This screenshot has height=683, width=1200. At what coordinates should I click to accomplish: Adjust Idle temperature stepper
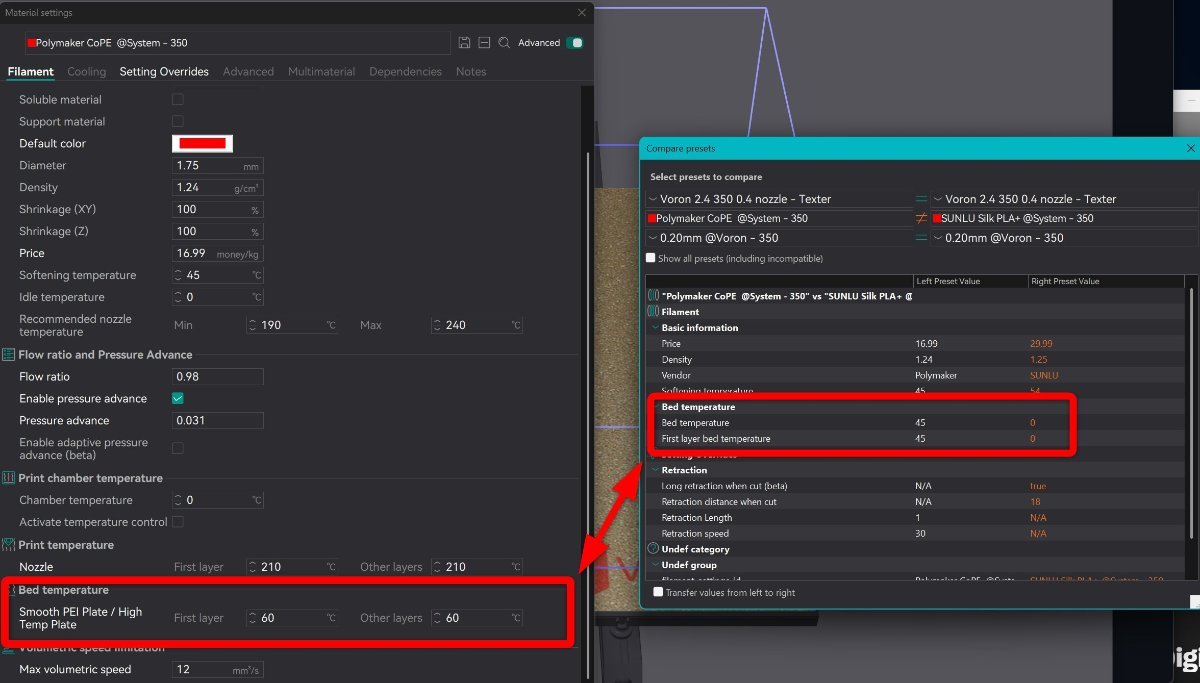pyautogui.click(x=178, y=297)
